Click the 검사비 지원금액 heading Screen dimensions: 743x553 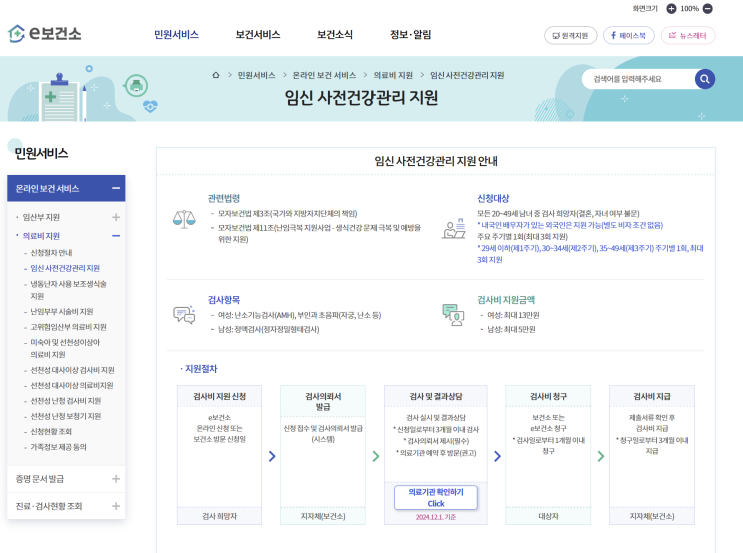[x=506, y=300]
